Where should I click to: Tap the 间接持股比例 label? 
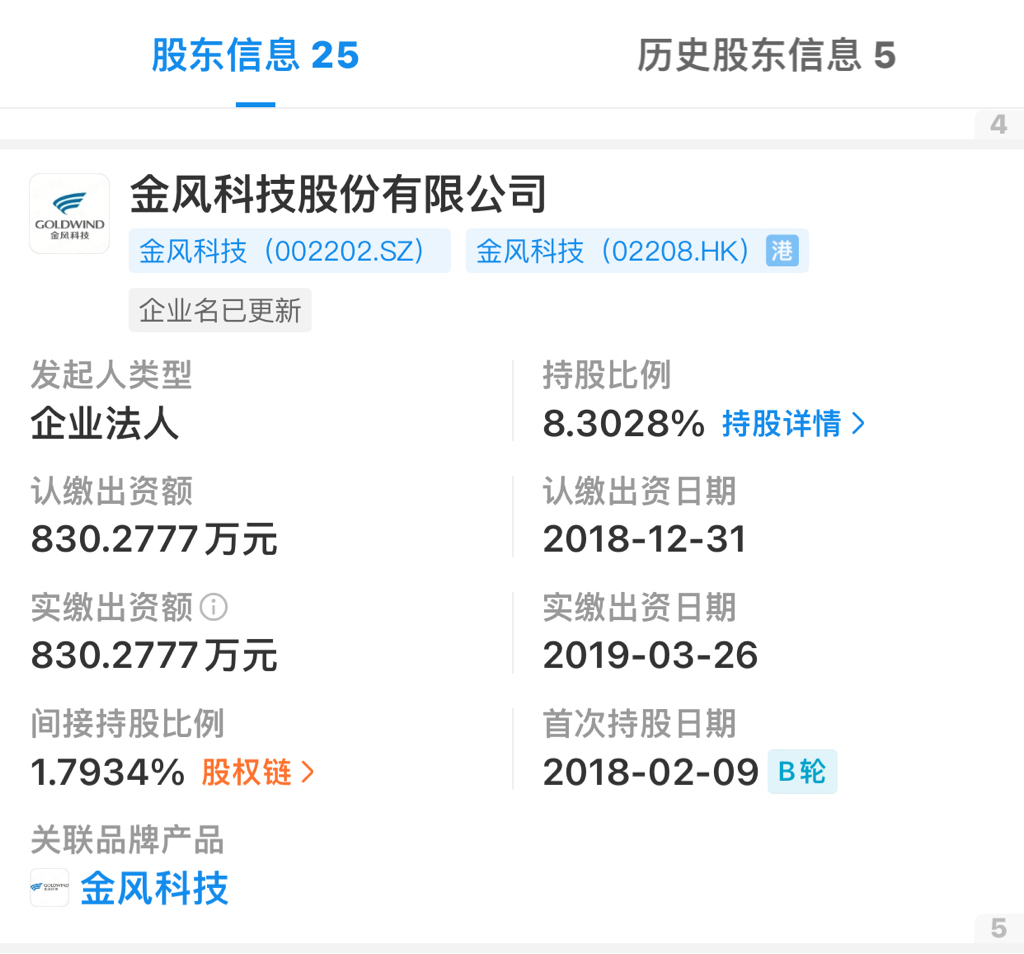127,723
